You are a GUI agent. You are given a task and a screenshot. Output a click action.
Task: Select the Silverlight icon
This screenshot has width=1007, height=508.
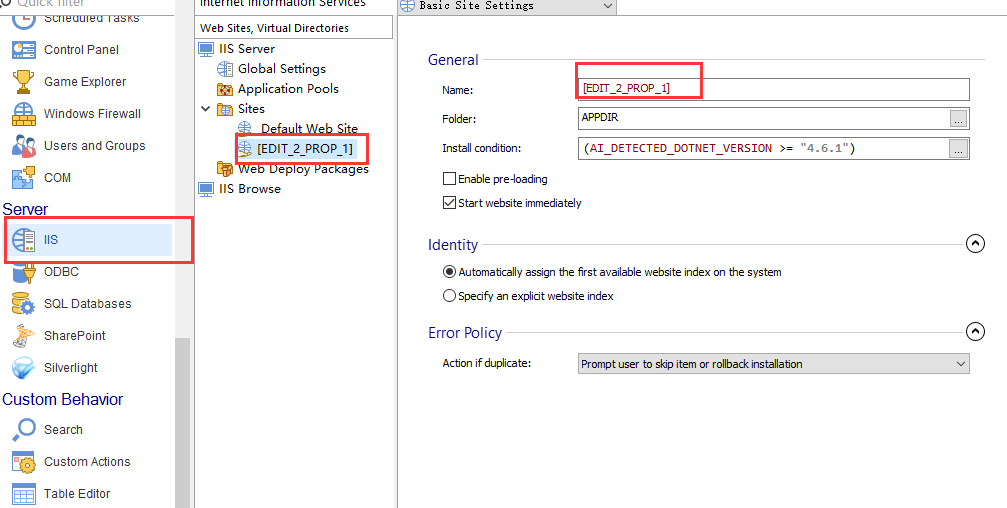coord(24,367)
